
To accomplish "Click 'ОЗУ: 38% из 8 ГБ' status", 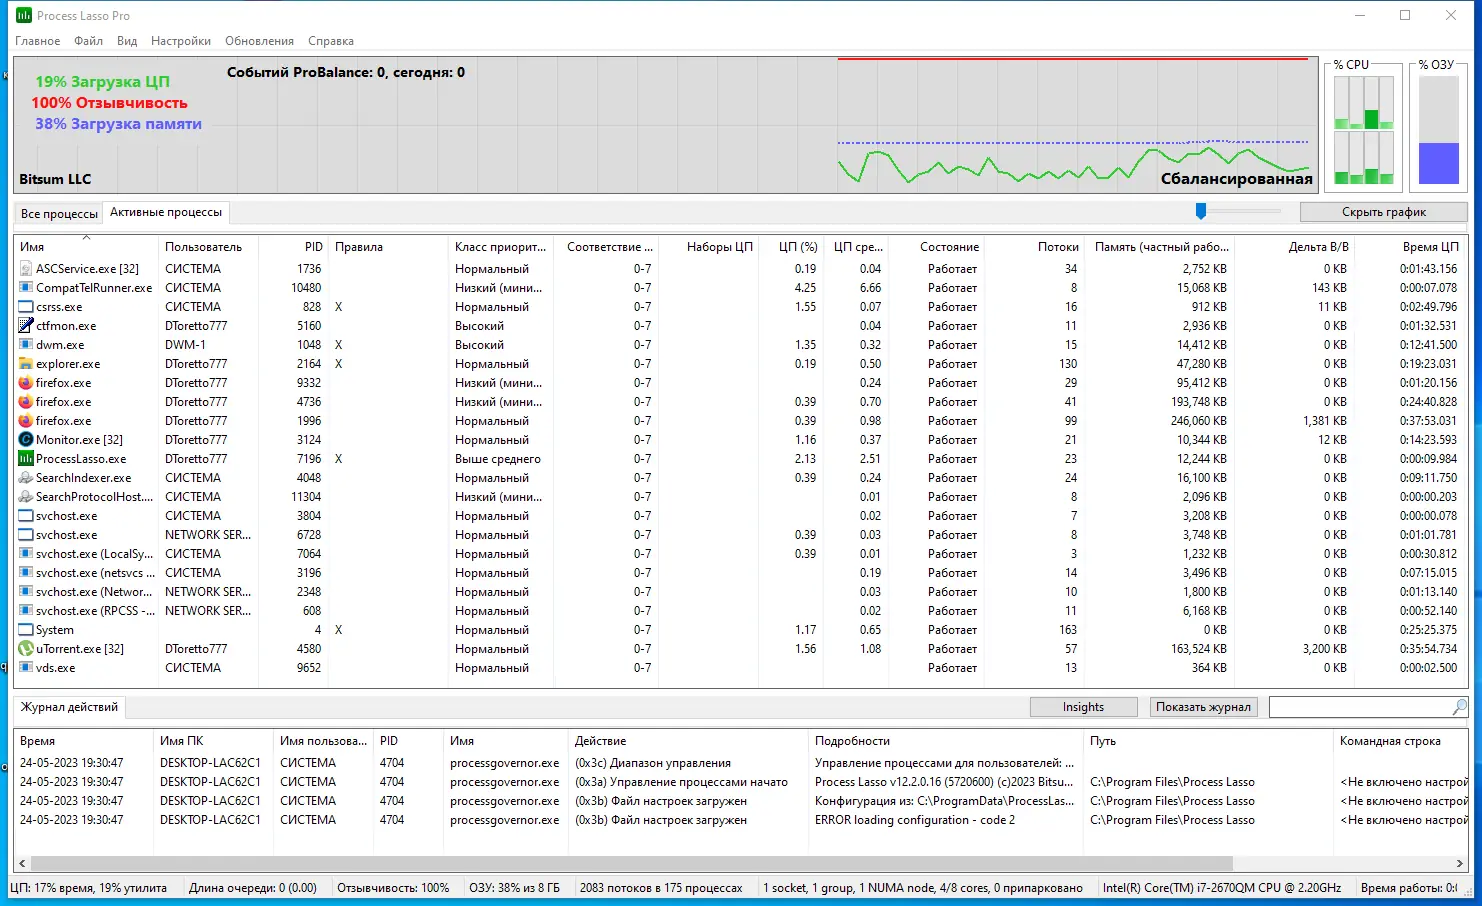I will [514, 888].
